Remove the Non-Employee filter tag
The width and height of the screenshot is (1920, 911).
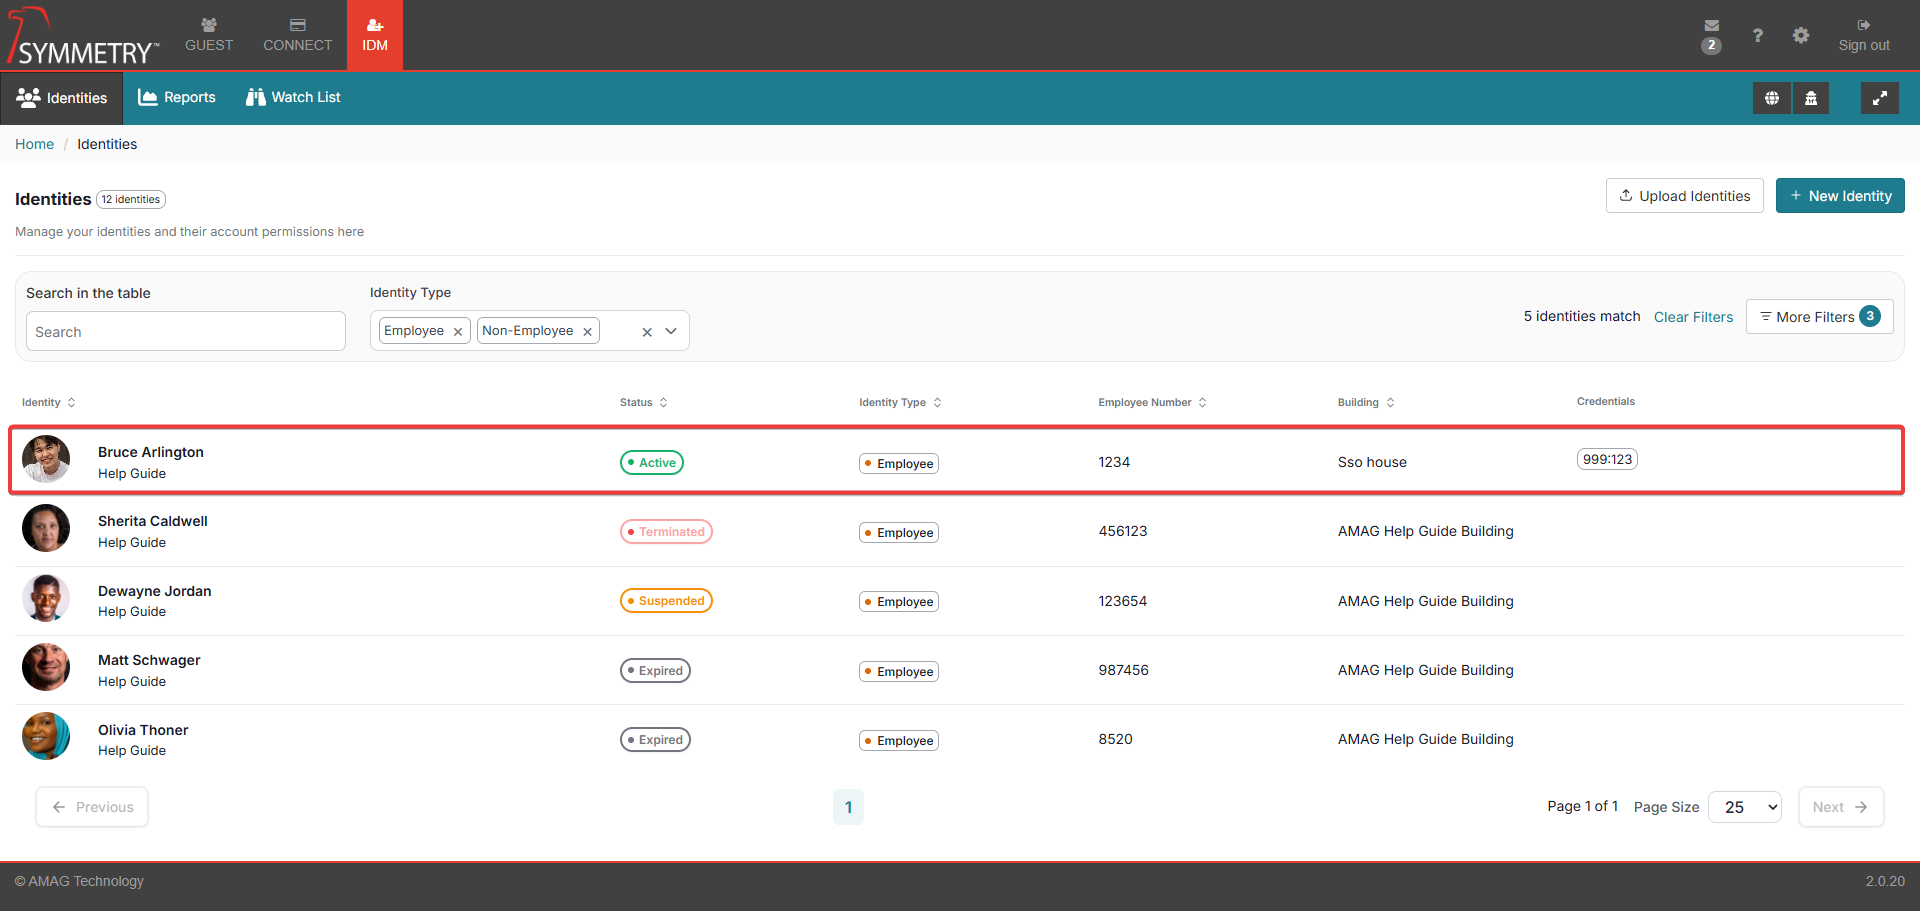tap(587, 332)
